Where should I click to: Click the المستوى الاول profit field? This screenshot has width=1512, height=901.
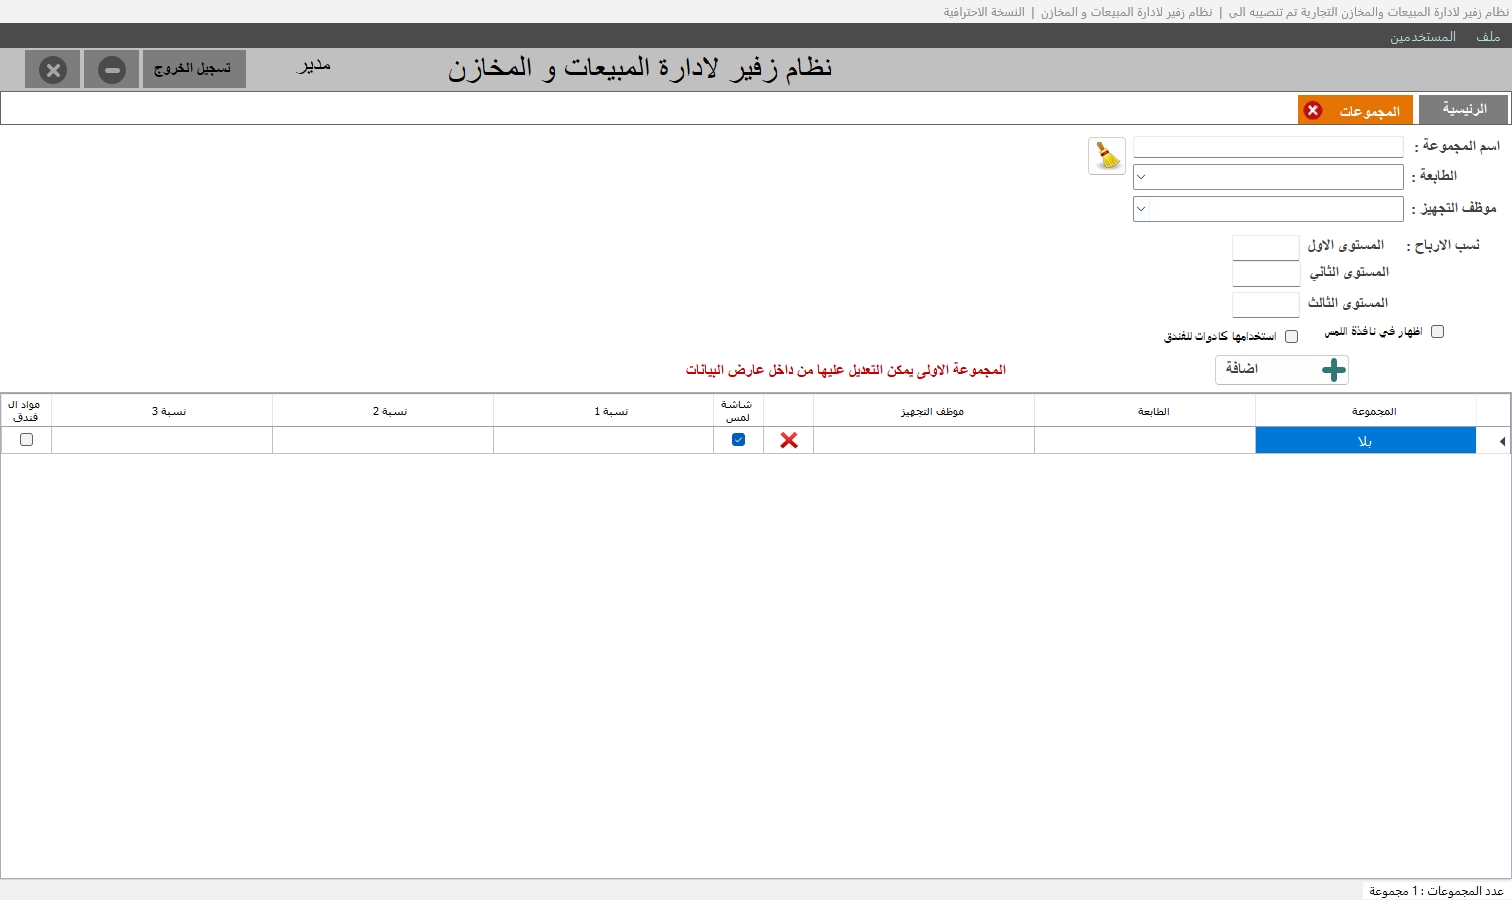pyautogui.click(x=1266, y=248)
